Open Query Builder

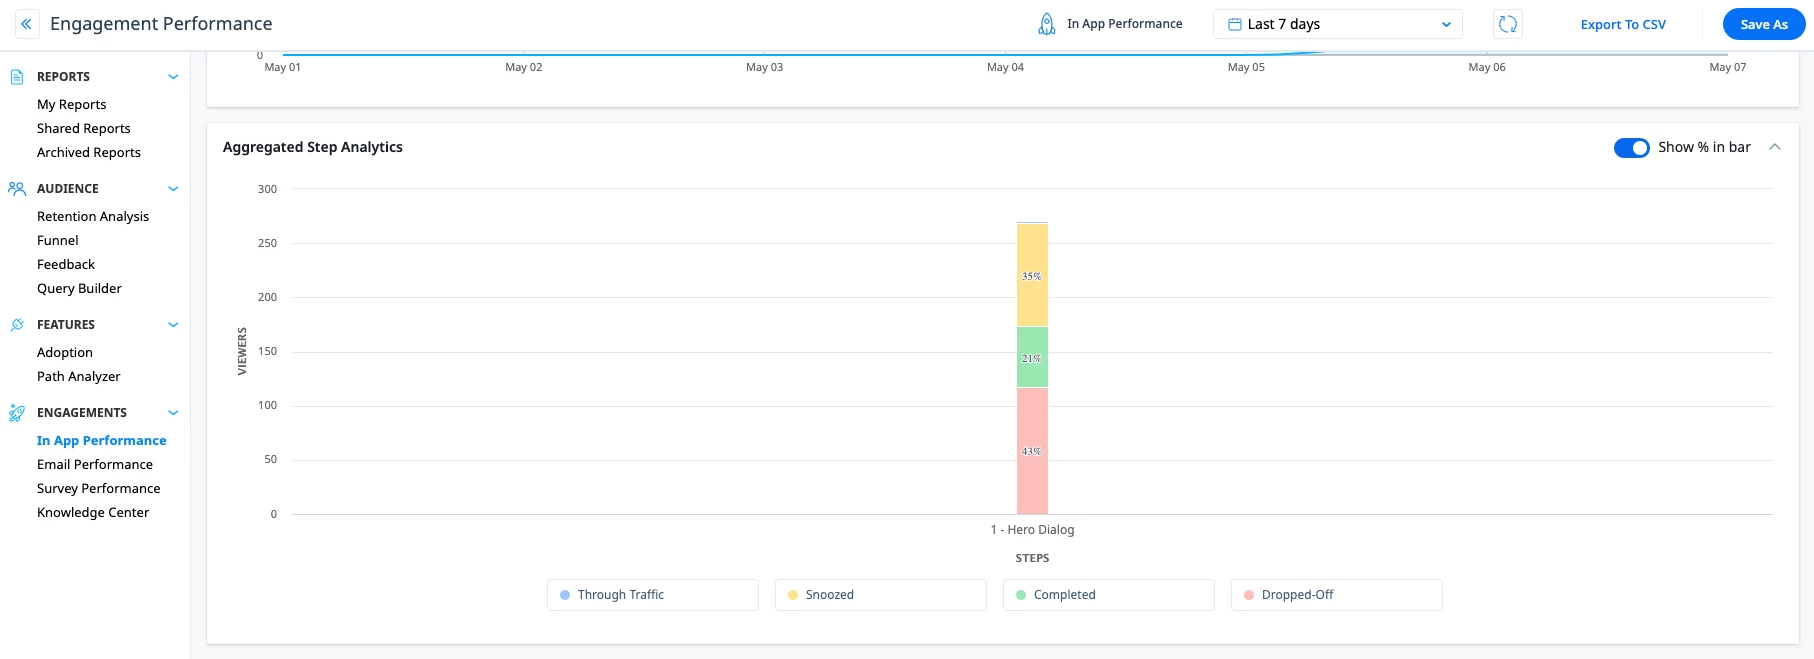(79, 289)
